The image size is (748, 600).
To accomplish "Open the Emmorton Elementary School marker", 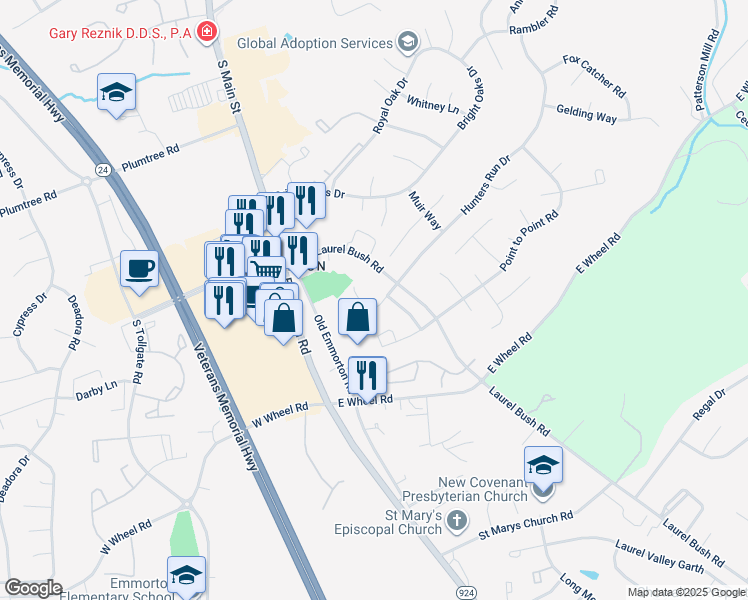I will click(x=187, y=578).
